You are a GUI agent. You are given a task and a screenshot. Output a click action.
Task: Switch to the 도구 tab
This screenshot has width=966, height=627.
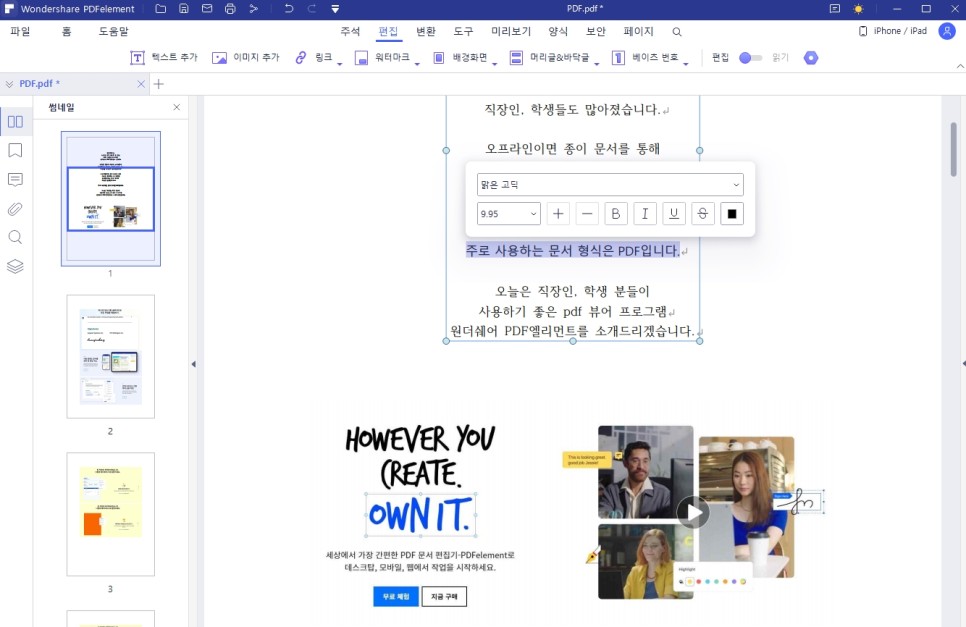463,31
